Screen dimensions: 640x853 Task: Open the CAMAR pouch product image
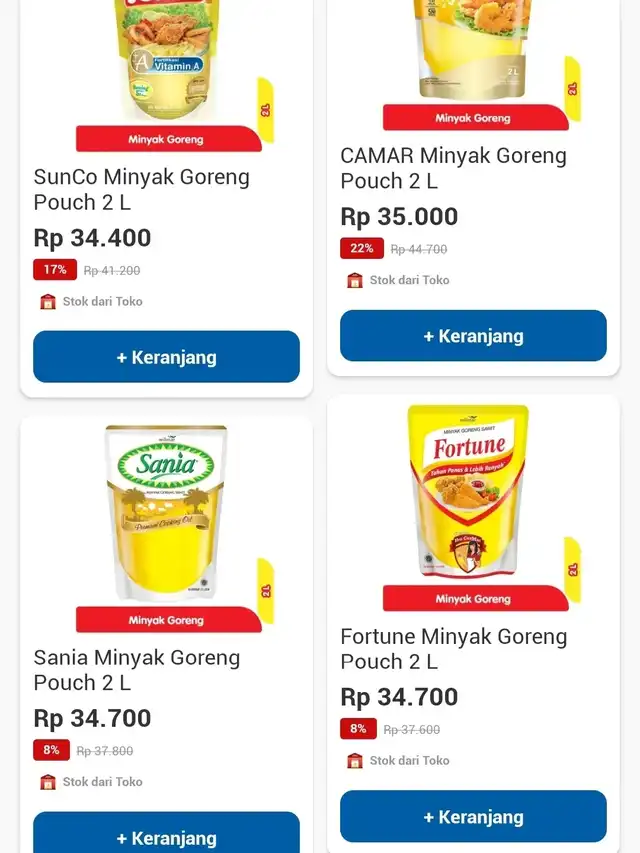[472, 49]
